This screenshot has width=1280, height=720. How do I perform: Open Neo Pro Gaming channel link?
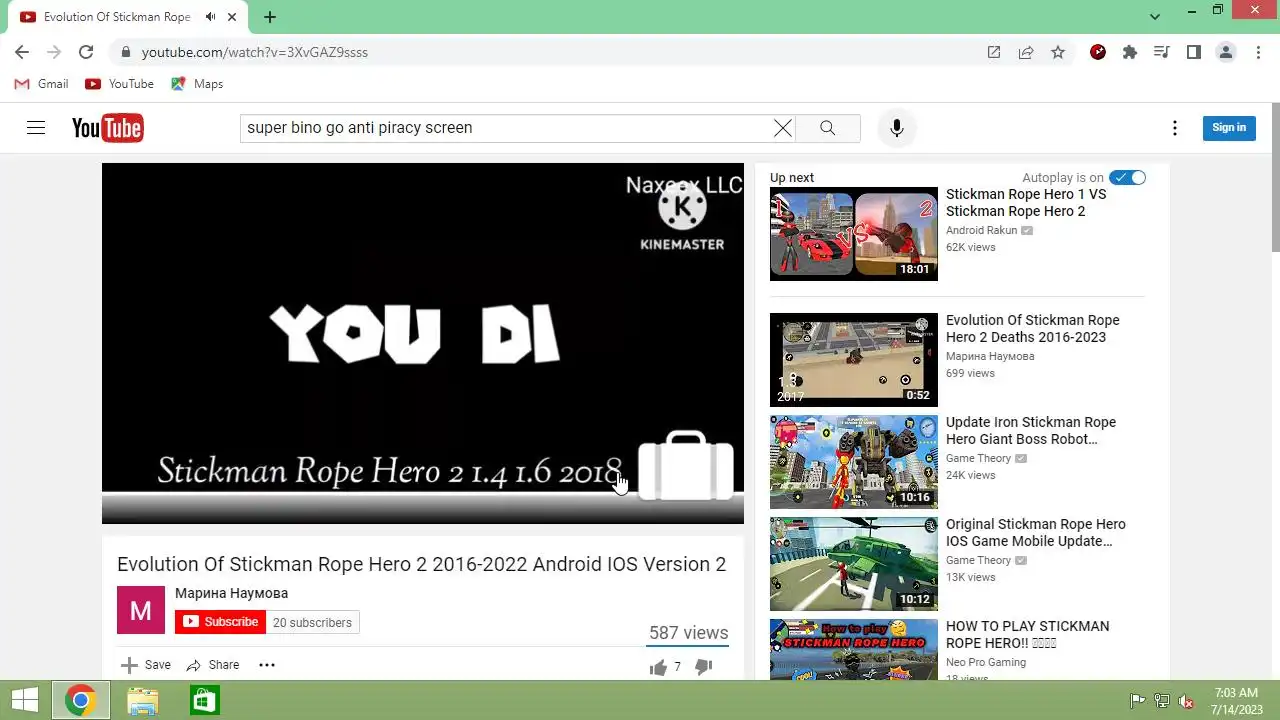click(986, 662)
